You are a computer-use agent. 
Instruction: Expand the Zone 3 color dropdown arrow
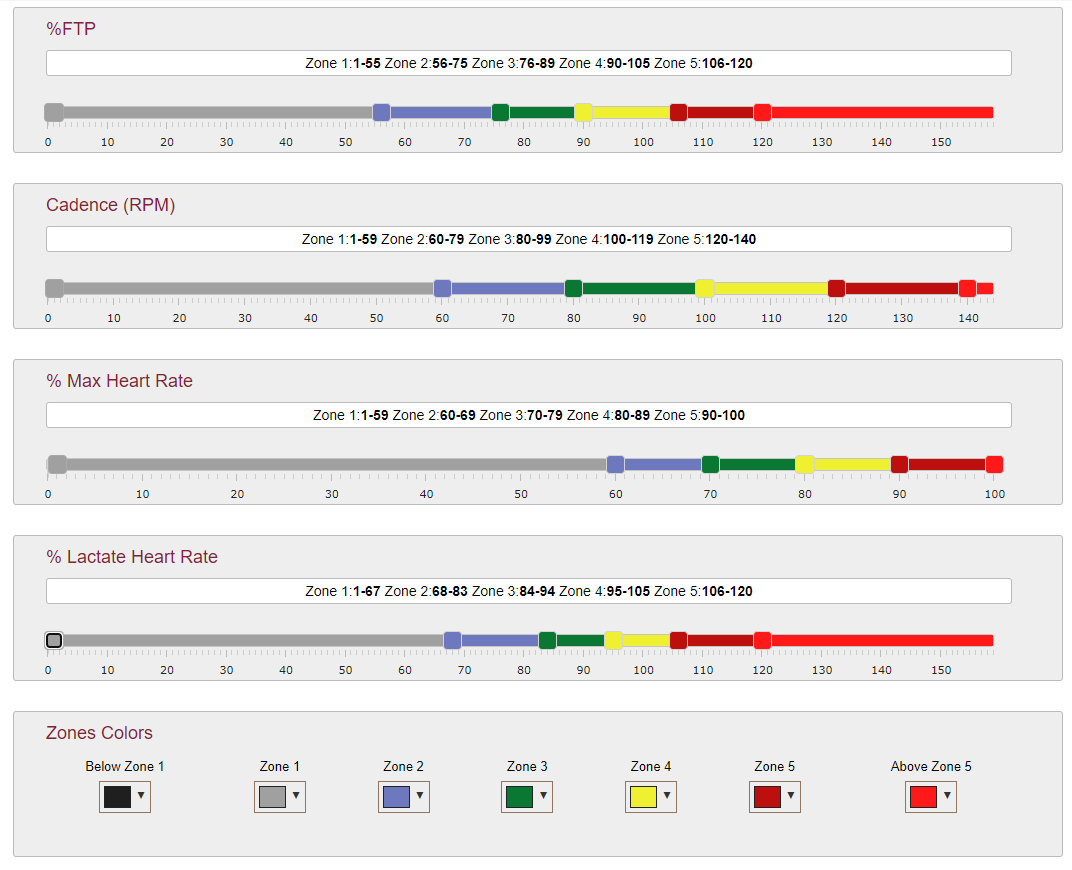click(544, 796)
